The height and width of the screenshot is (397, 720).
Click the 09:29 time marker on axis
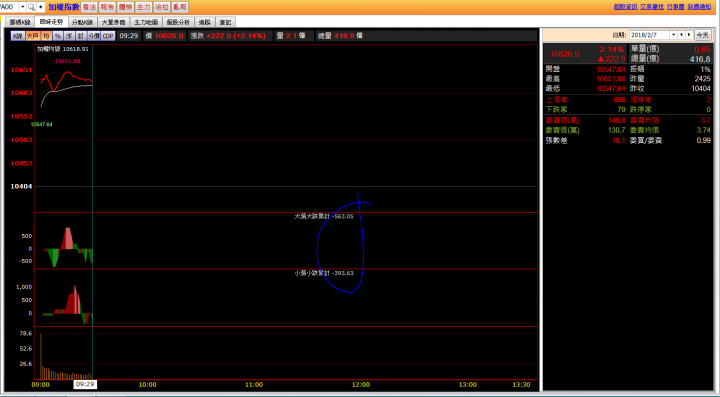[85, 385]
